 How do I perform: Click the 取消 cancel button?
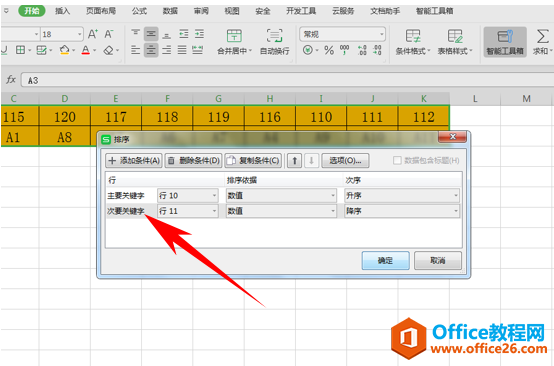pyautogui.click(x=438, y=261)
